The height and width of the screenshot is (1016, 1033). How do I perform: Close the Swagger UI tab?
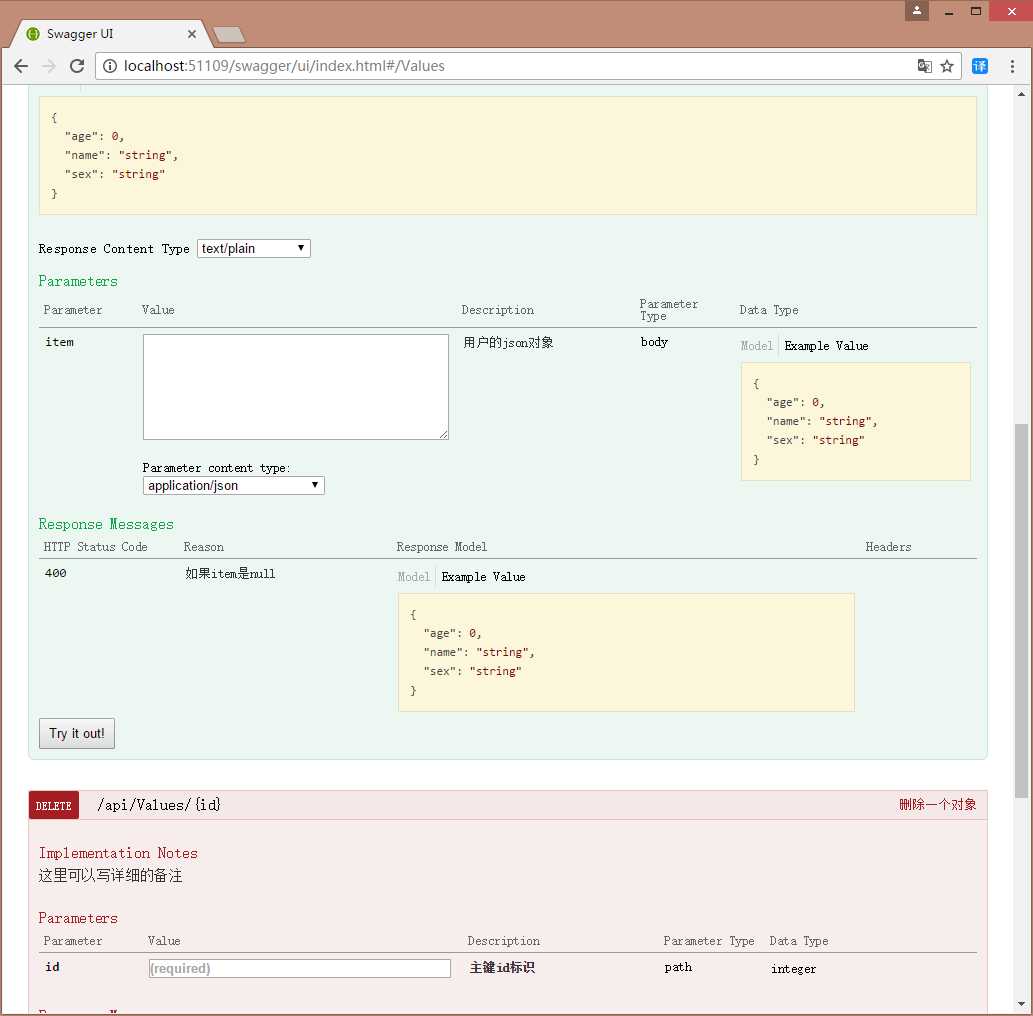(192, 34)
